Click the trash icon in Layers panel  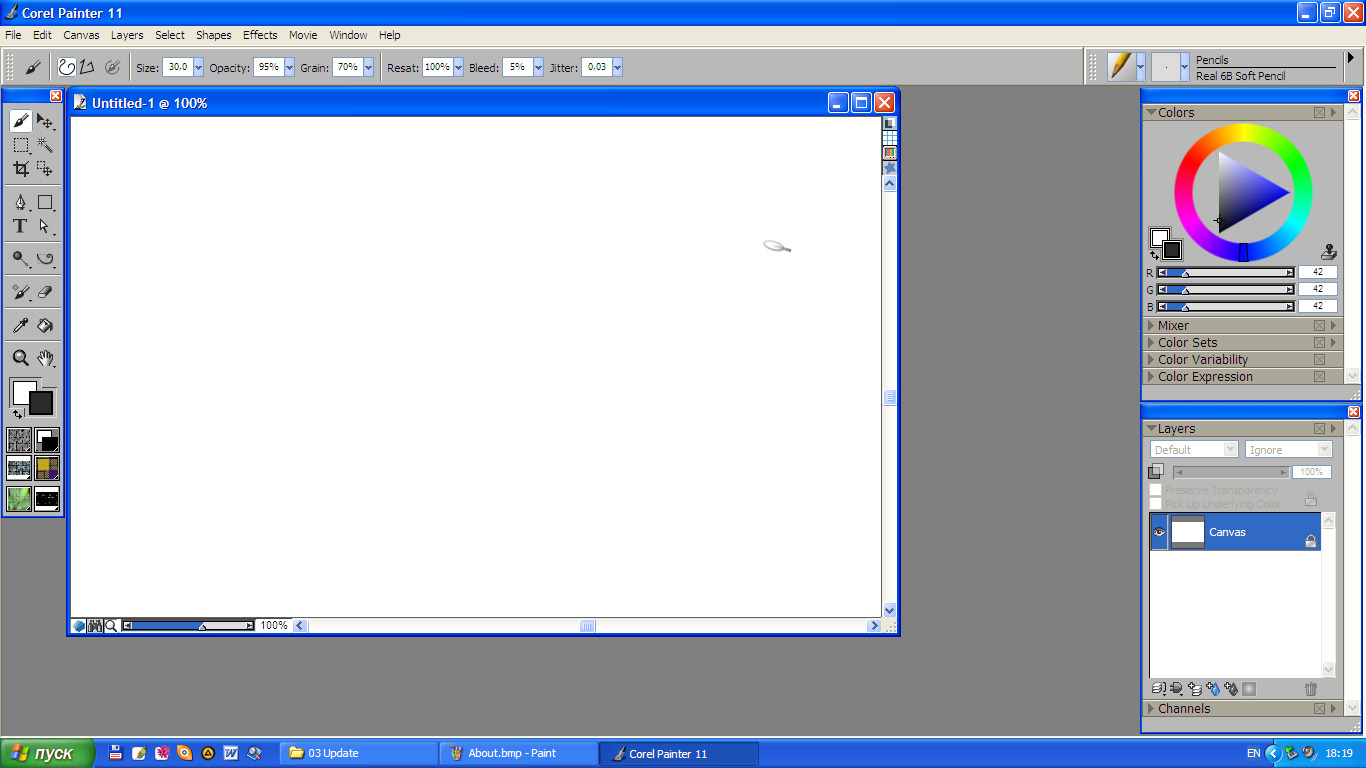click(1310, 689)
